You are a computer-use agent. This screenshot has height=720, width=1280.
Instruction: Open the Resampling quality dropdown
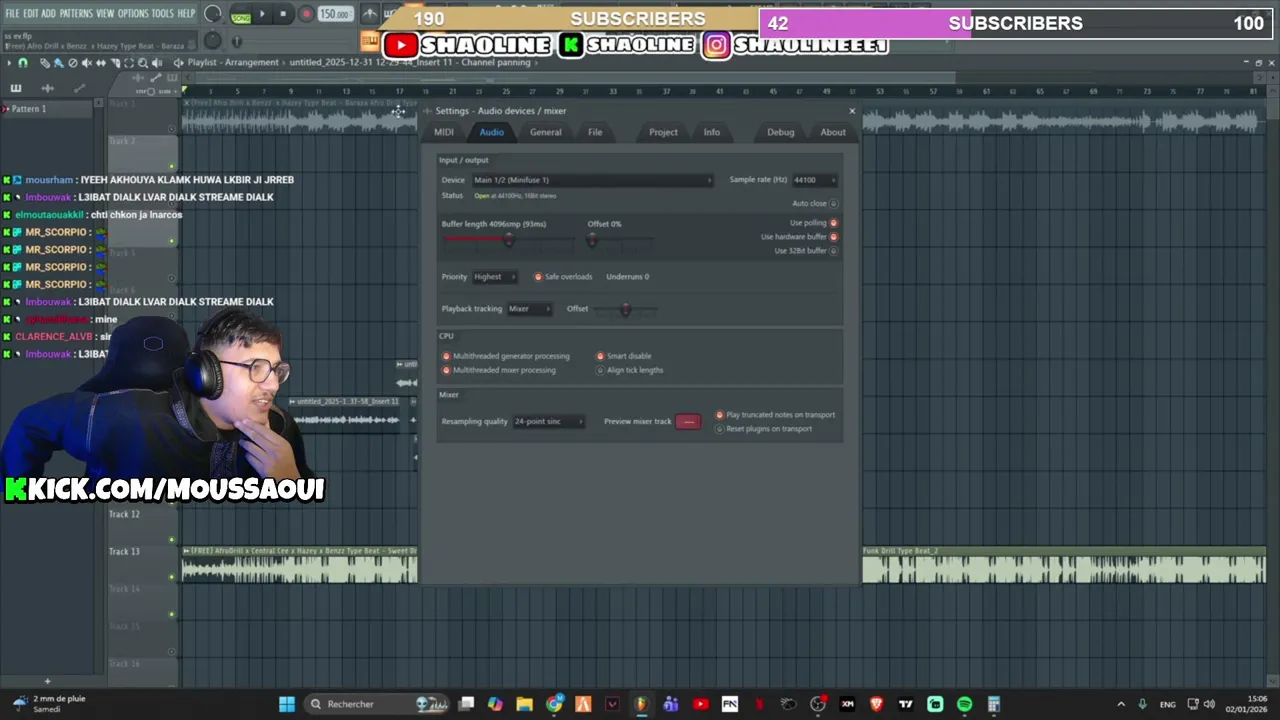coord(549,422)
